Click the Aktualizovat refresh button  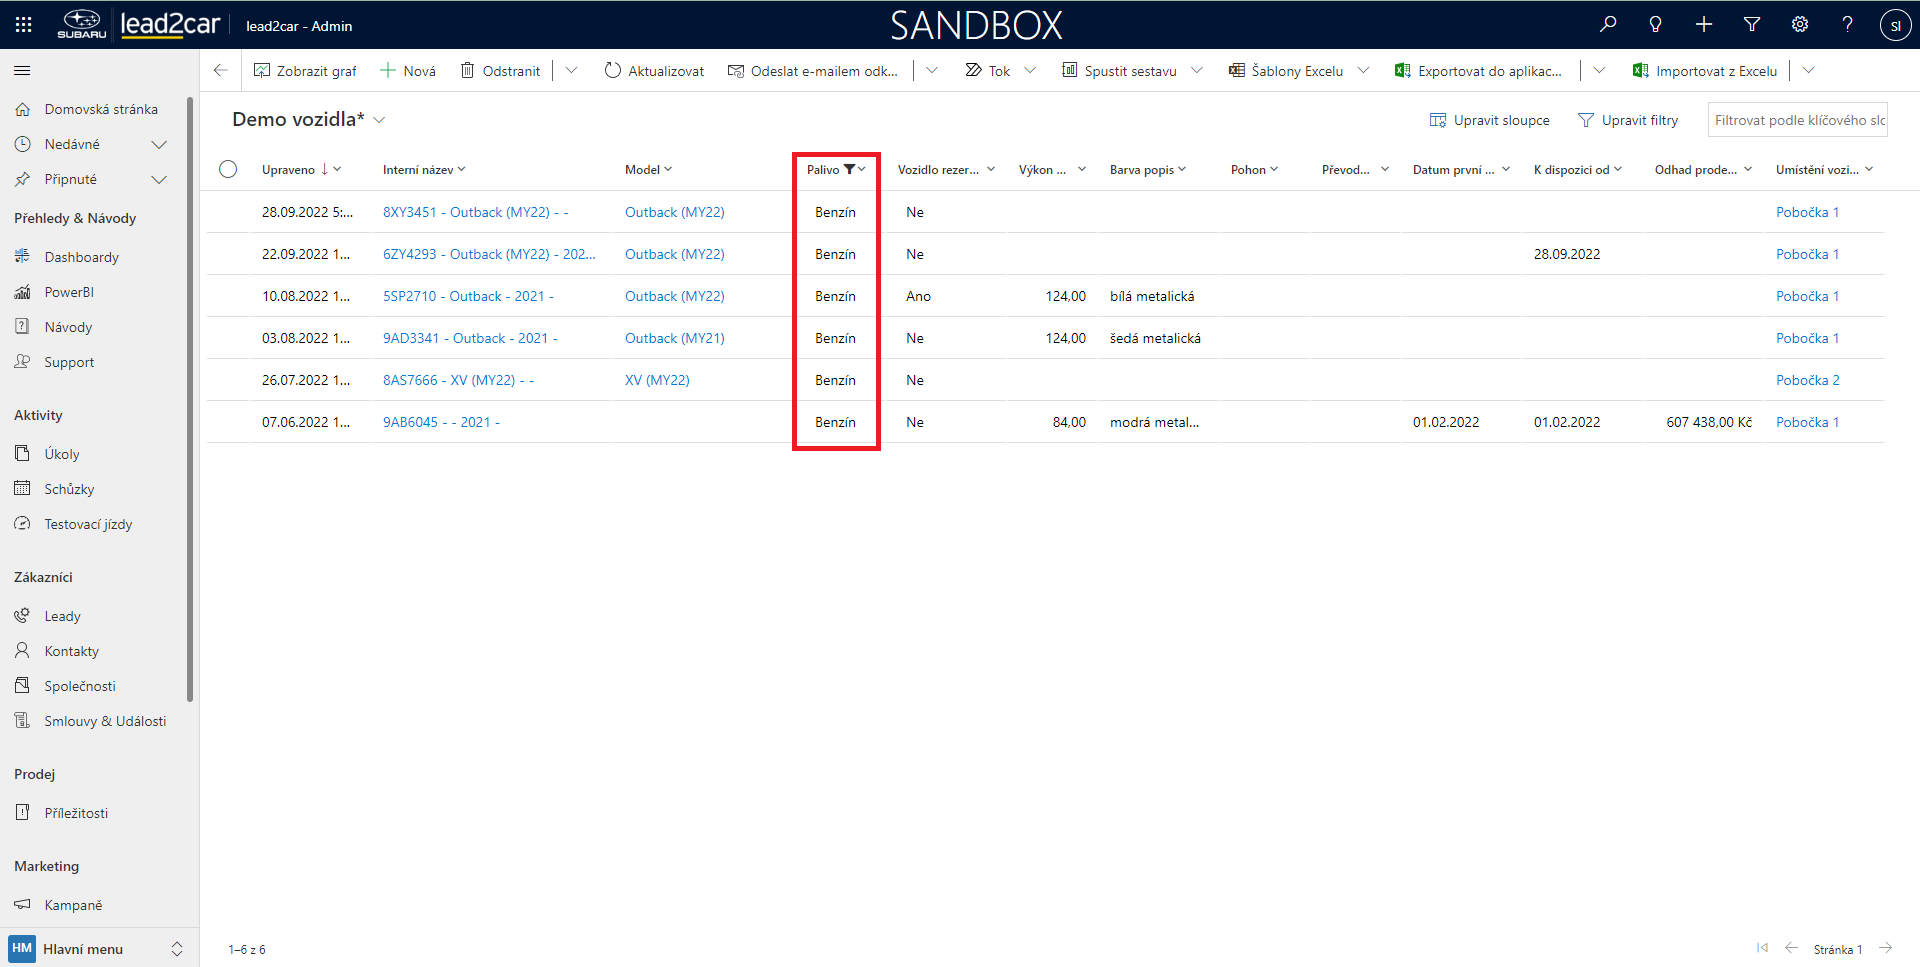pos(655,71)
